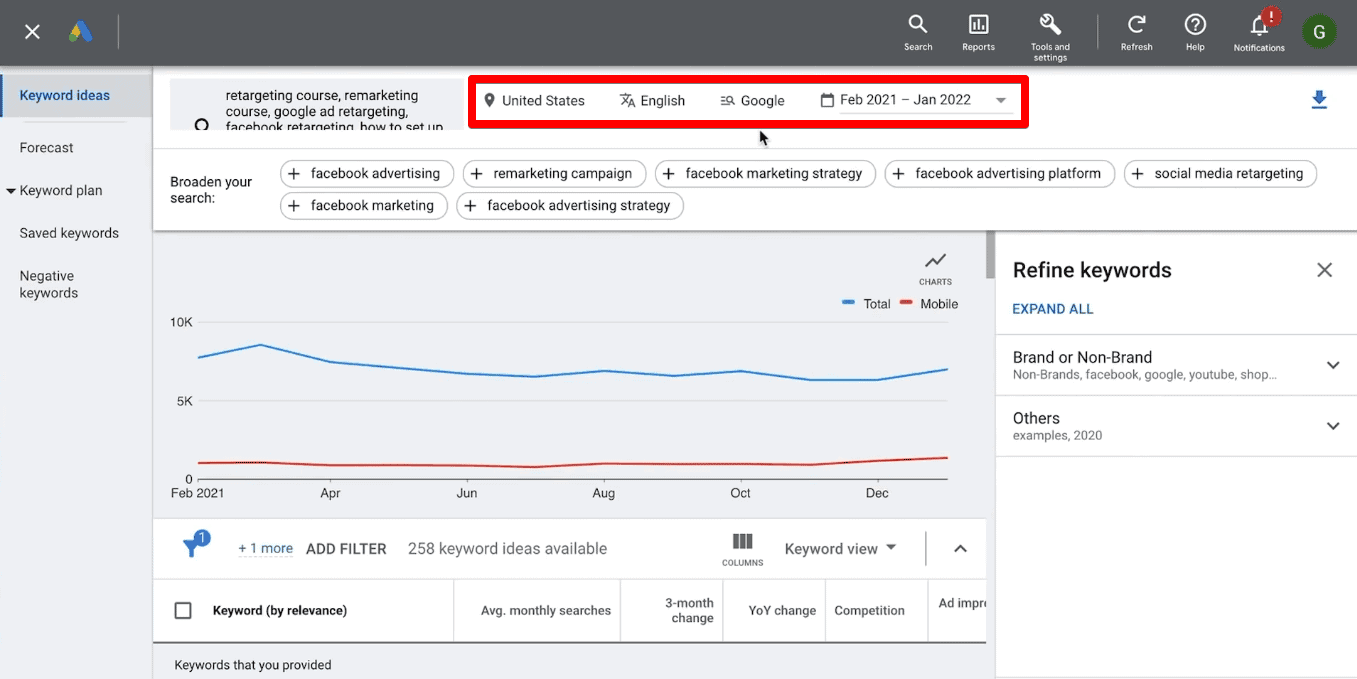The width and height of the screenshot is (1357, 679).
Task: Click ADD FILTER above the keyword table
Action: (346, 548)
